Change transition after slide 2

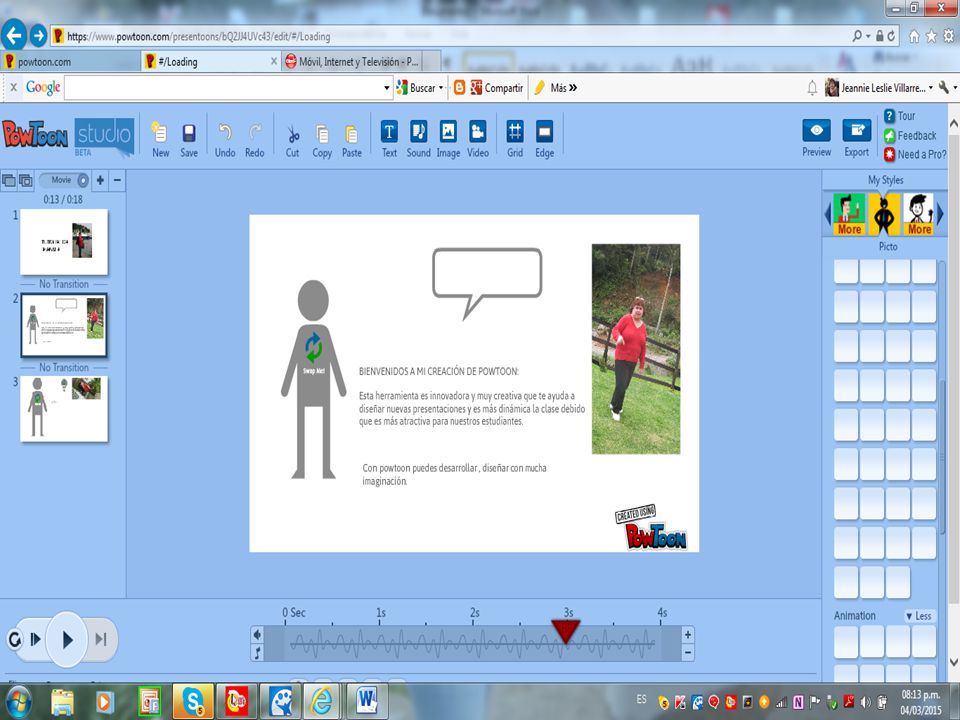pos(64,367)
